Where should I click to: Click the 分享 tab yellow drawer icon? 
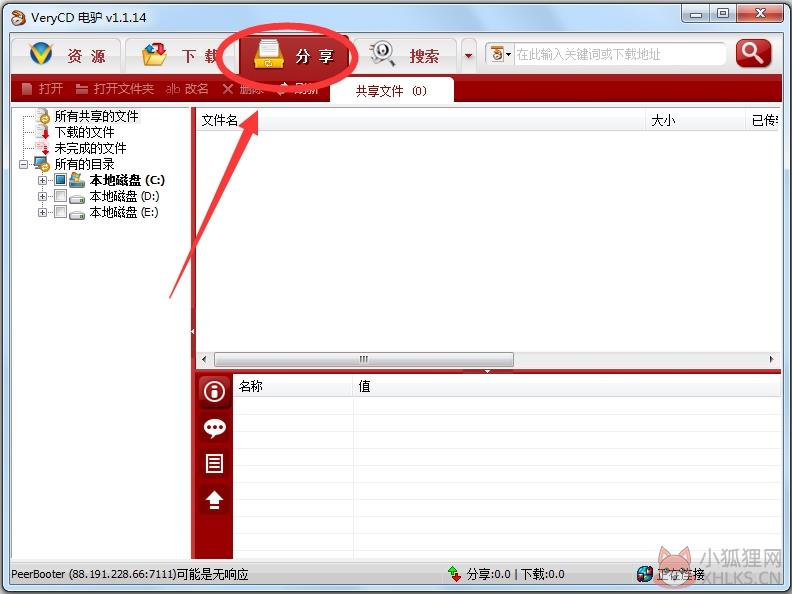click(x=269, y=54)
